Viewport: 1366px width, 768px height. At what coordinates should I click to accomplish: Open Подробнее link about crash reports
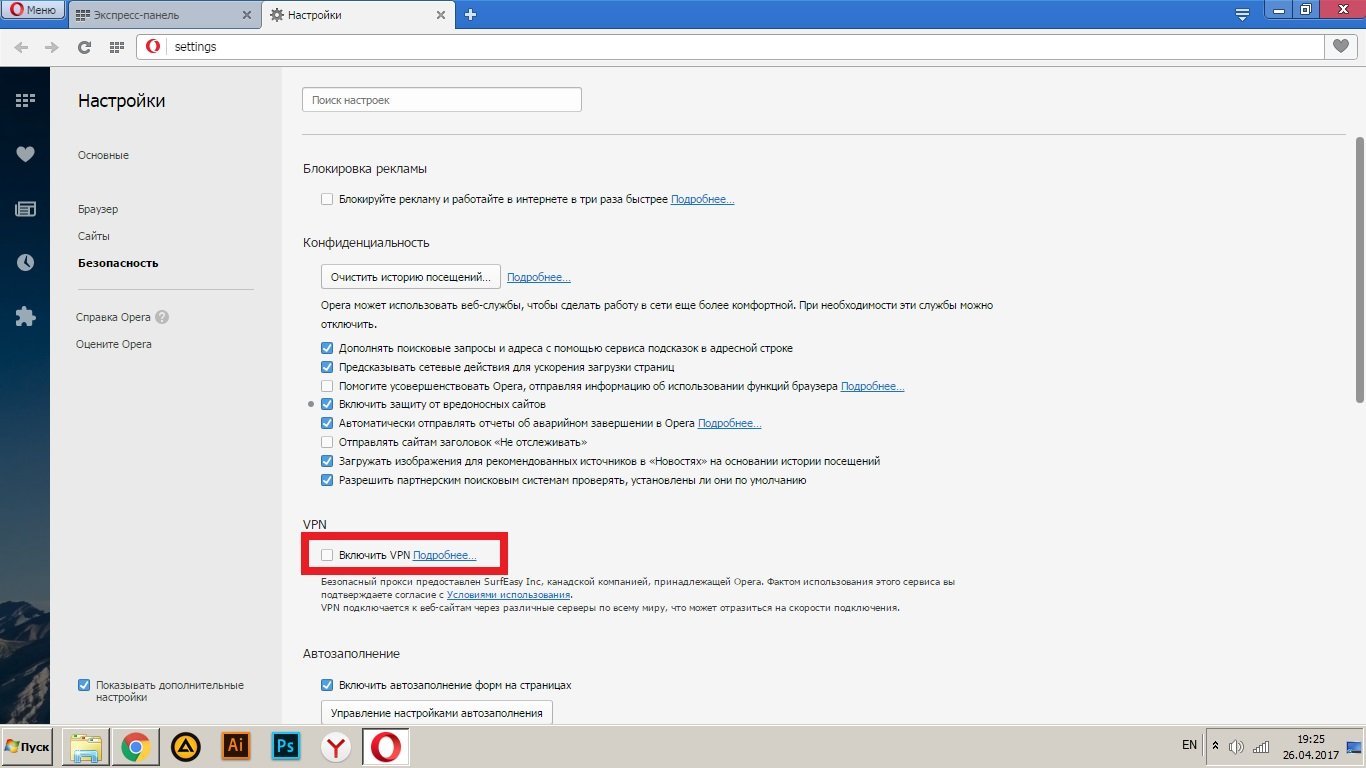click(729, 423)
